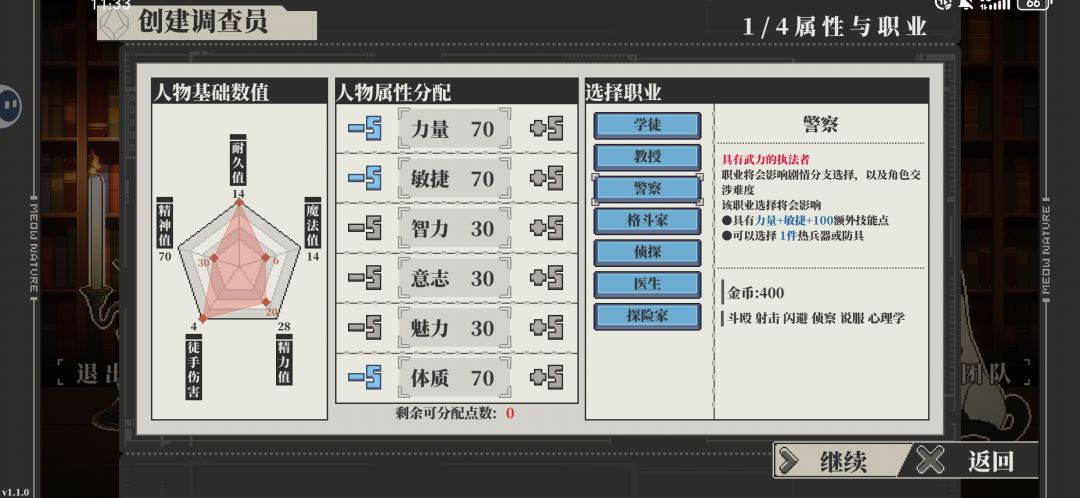This screenshot has height=498, width=1080.
Task: Click the 魔法值 label on radar chart
Action: pos(313,223)
